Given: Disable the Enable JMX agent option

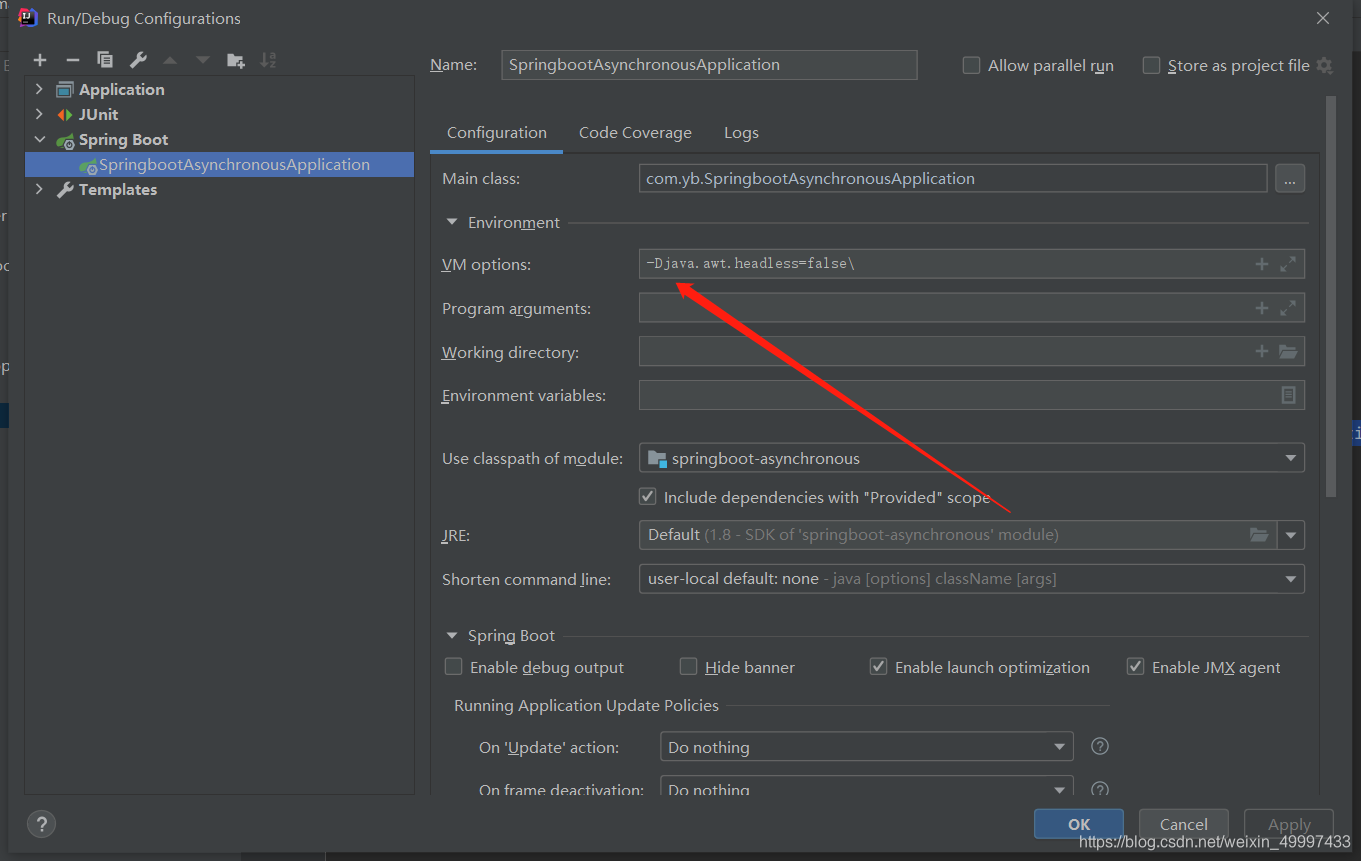Looking at the screenshot, I should point(1136,666).
